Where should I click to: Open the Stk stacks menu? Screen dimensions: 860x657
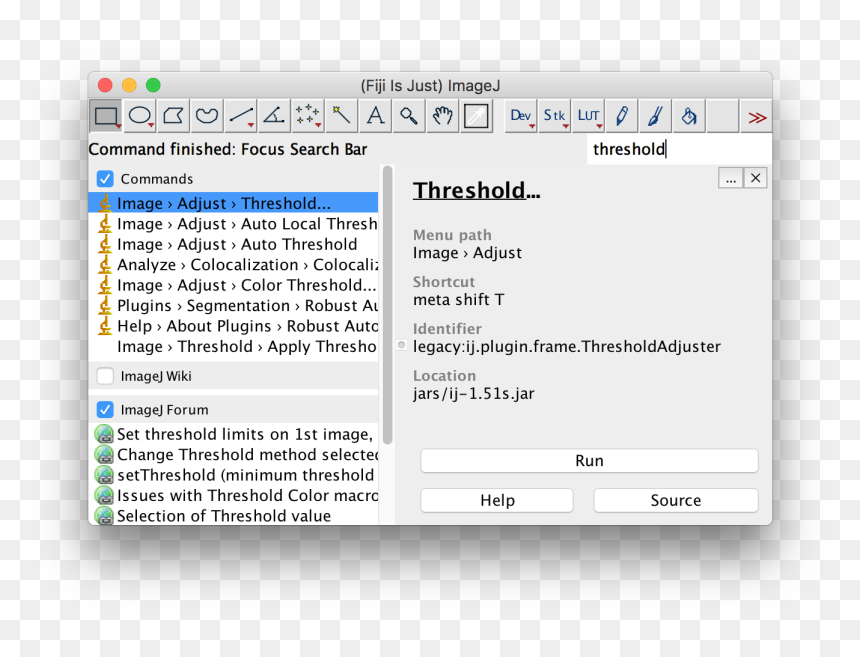pyautogui.click(x=555, y=116)
